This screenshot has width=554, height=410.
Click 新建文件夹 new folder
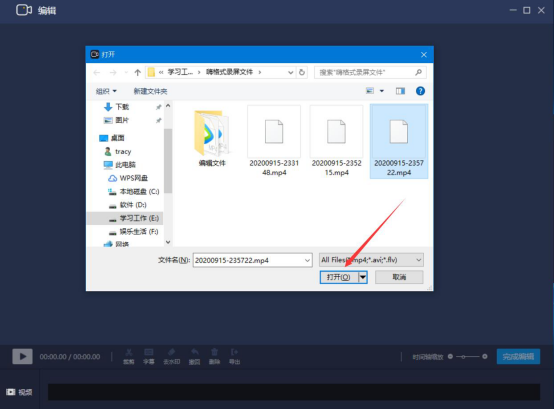pos(150,91)
